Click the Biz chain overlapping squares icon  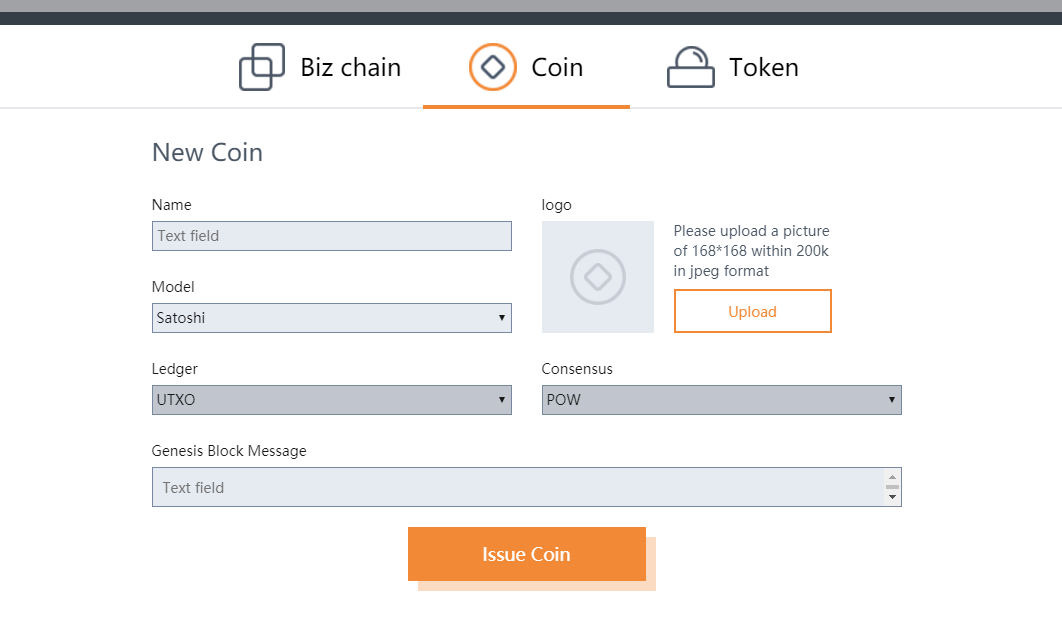pos(261,67)
